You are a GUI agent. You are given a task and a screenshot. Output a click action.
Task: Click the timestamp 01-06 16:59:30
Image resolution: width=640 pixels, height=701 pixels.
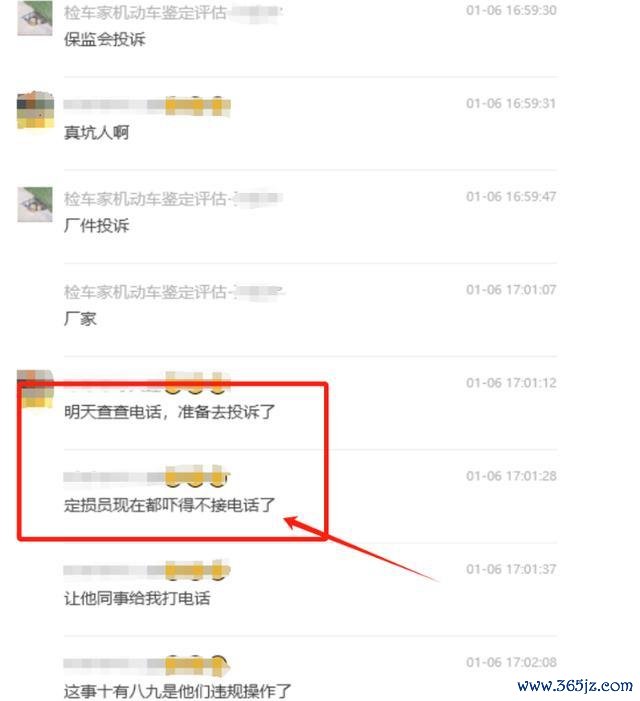coord(511,10)
